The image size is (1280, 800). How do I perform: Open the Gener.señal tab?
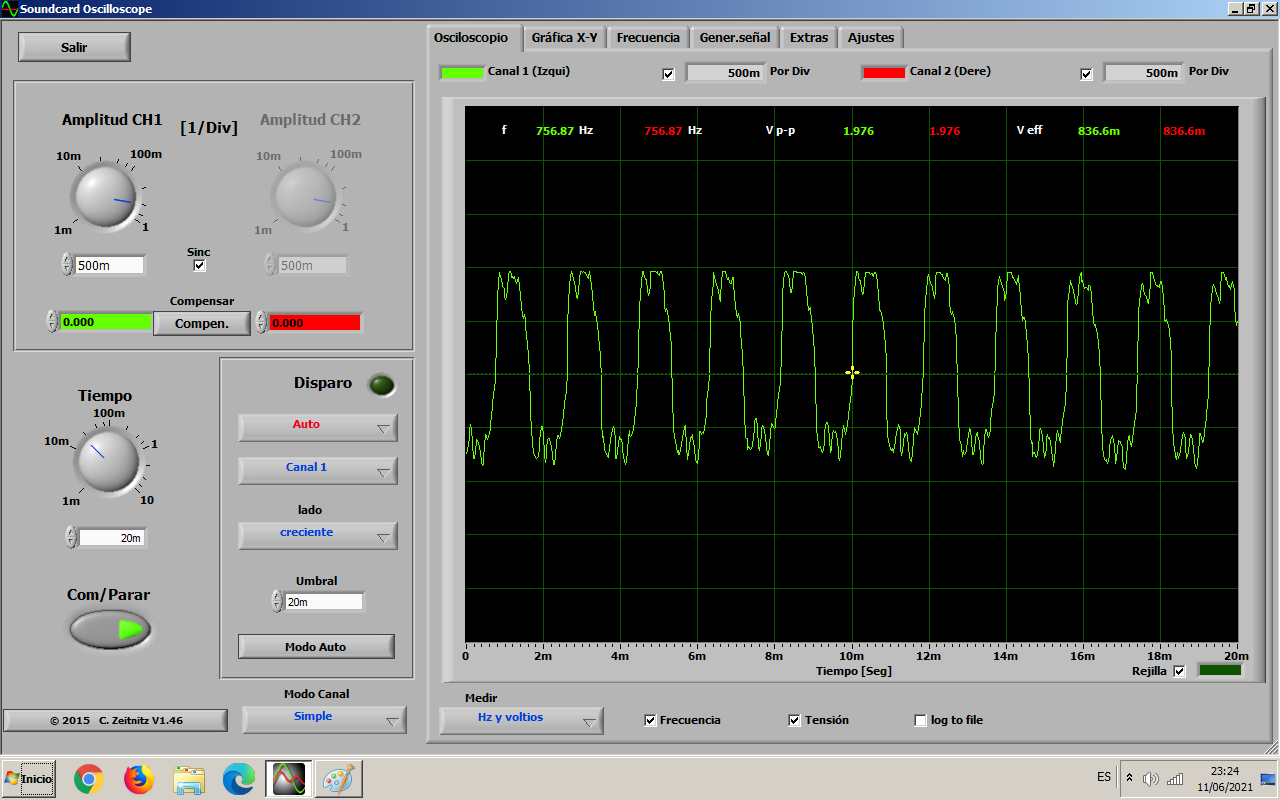tap(735, 38)
